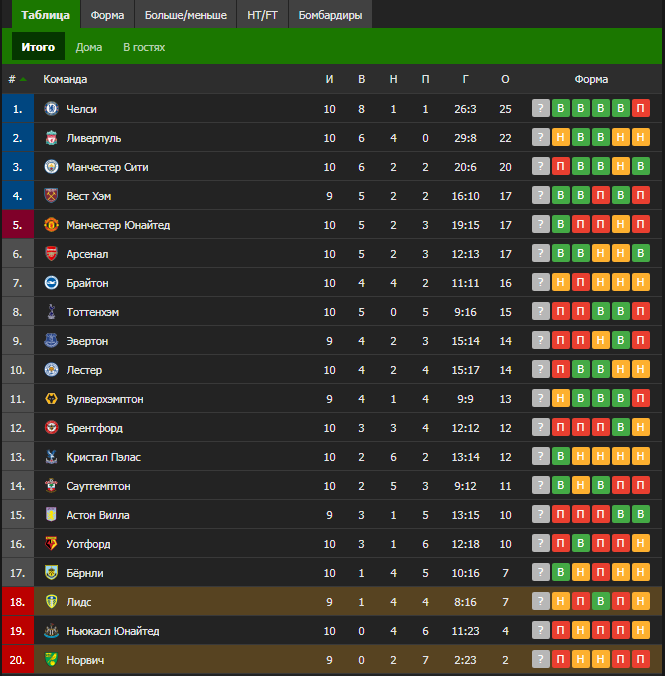Click the West Ham crest icon
Screen dimensions: 665x676
click(51, 196)
